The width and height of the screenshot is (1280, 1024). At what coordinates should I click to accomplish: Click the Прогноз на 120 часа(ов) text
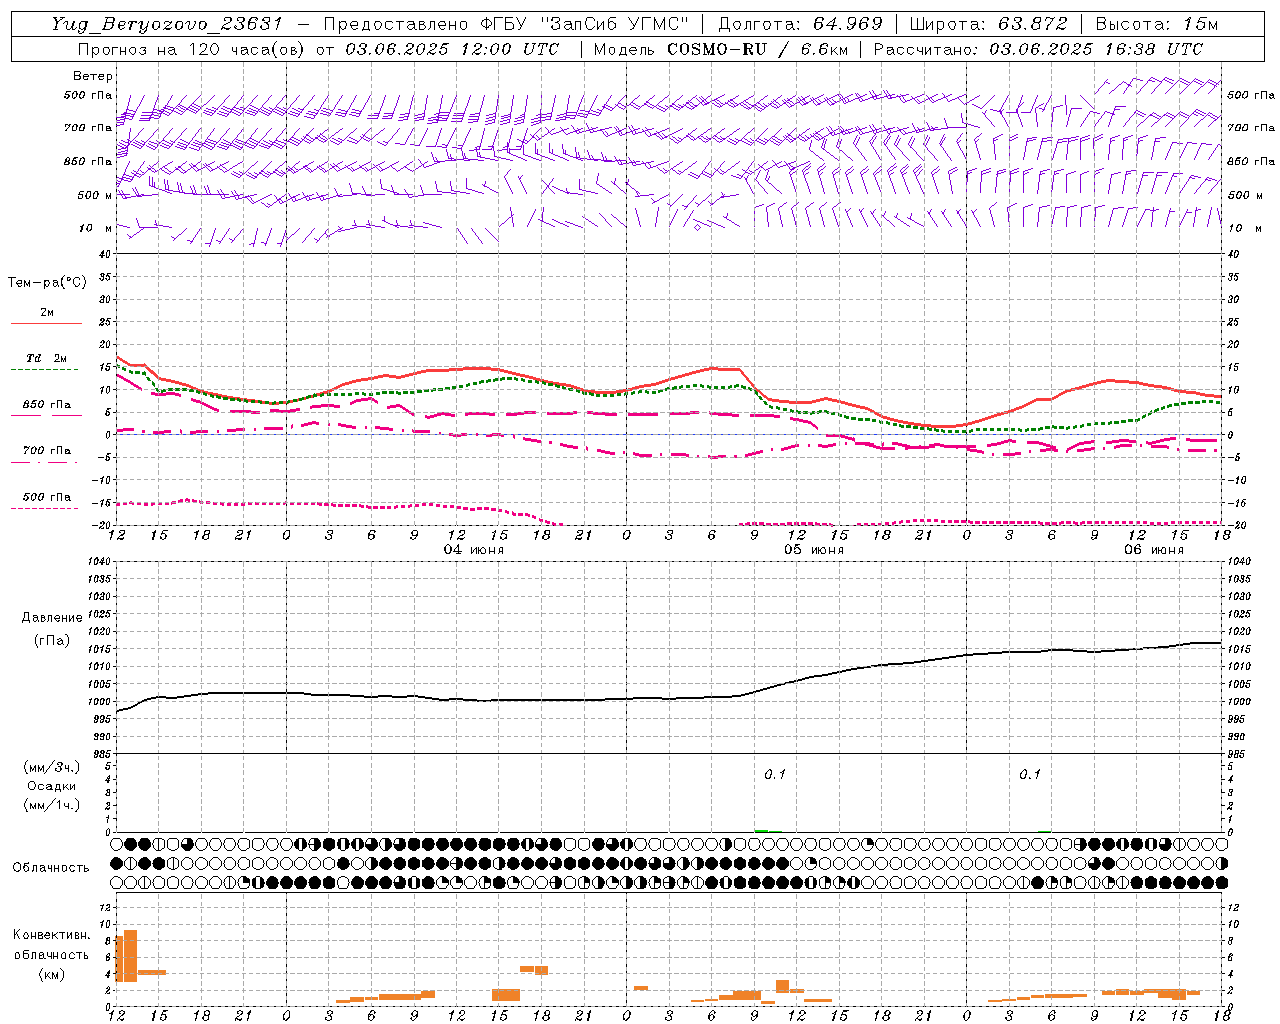click(x=193, y=49)
